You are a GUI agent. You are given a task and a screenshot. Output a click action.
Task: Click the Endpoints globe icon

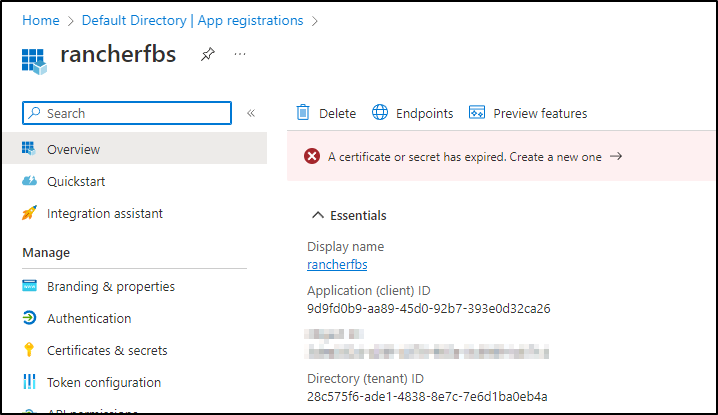click(380, 112)
